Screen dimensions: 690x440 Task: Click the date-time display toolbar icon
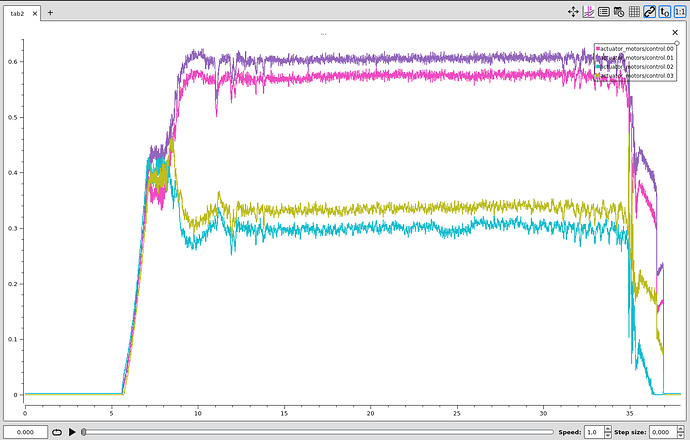619,12
